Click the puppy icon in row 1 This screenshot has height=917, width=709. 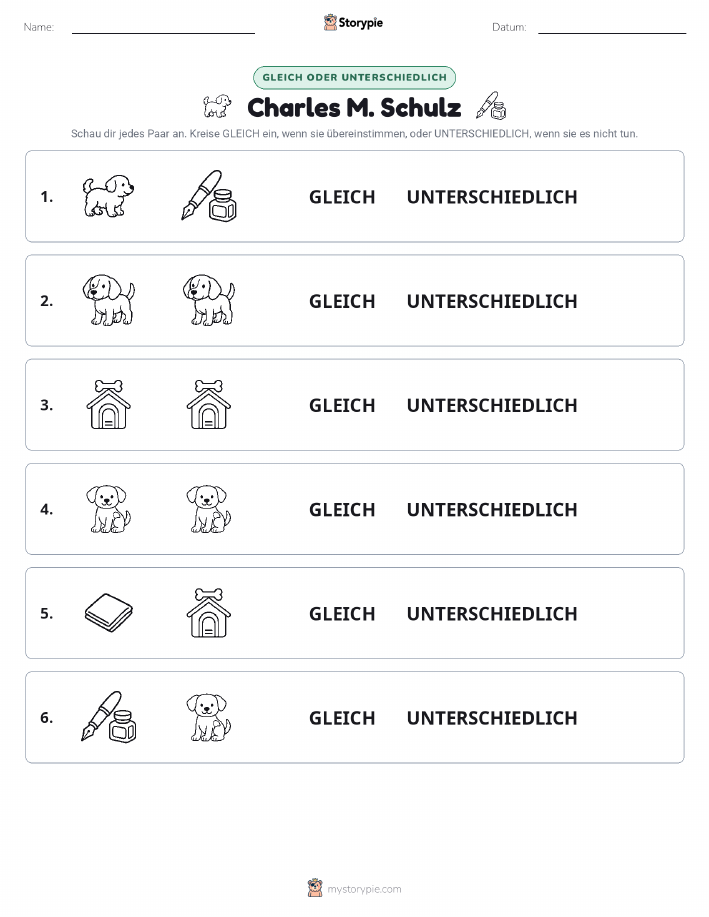[108, 196]
